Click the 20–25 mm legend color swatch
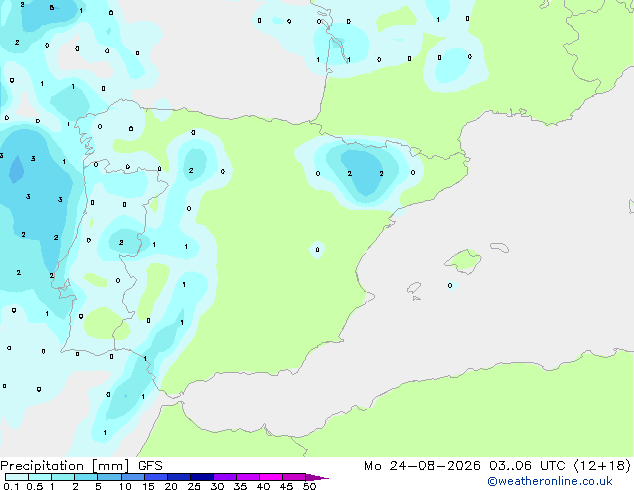Screen dimensions: 634x490 coord(178,477)
